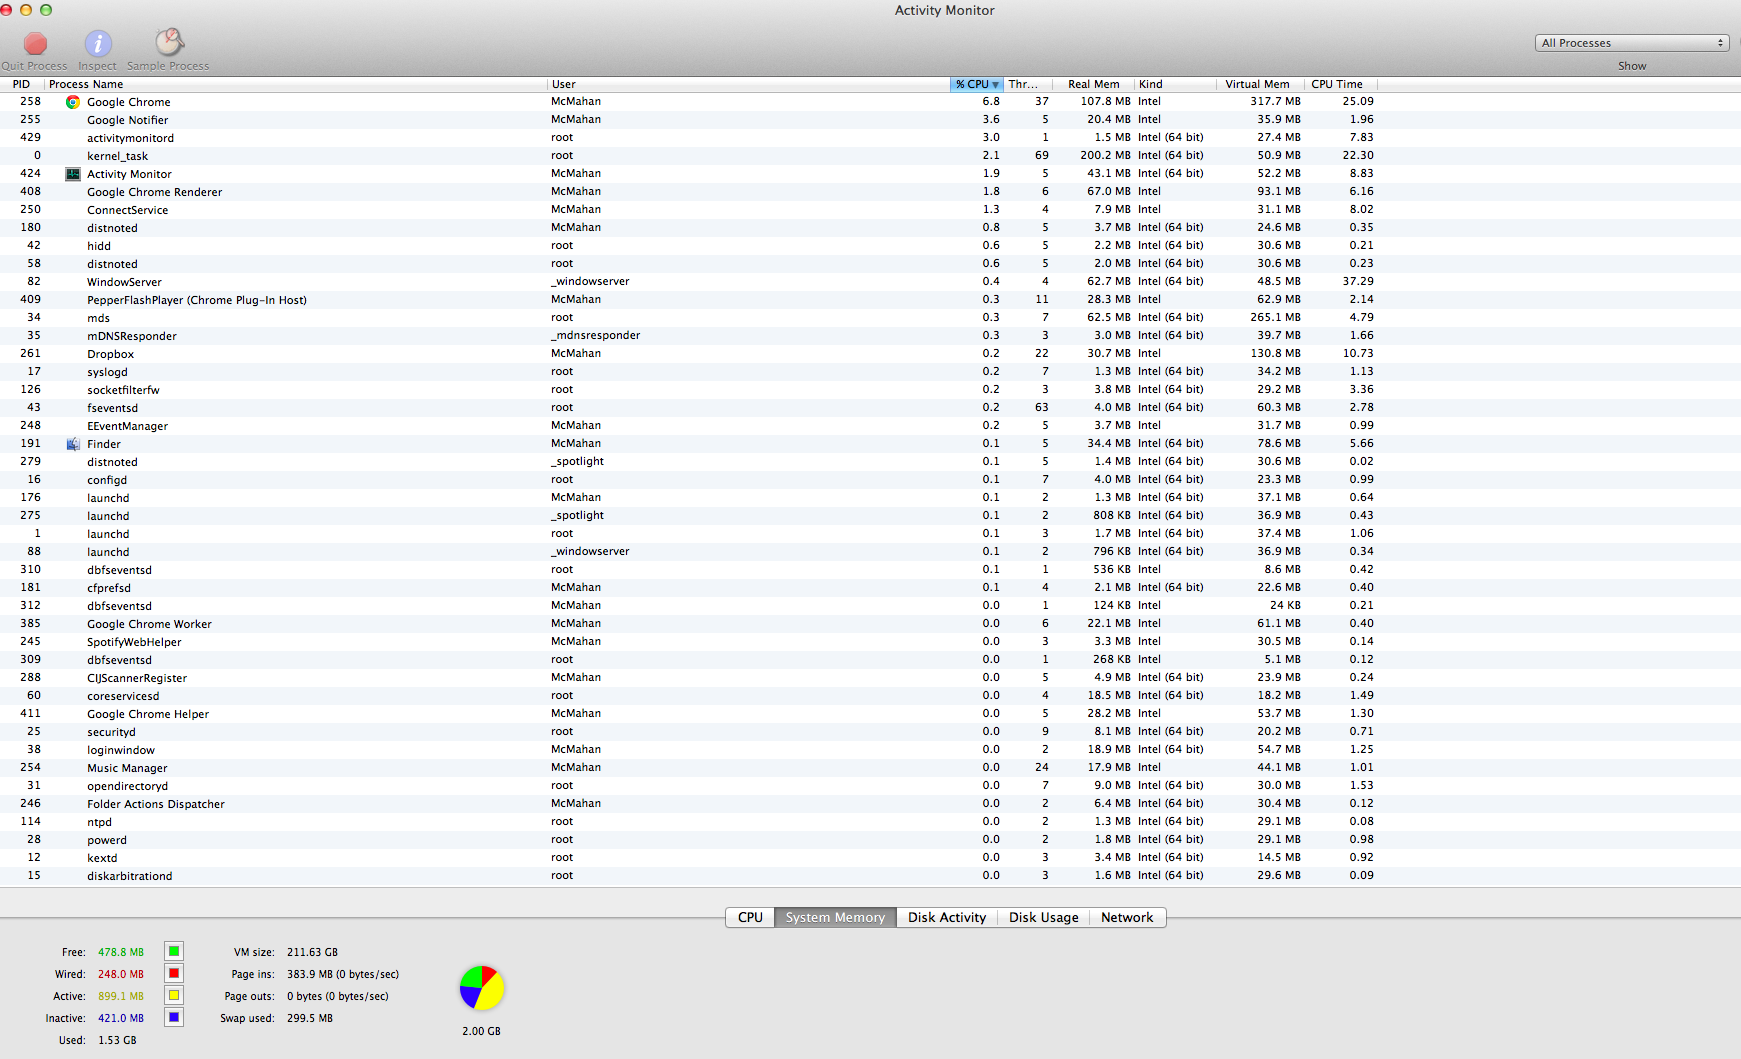Viewport: 1741px width, 1059px height.
Task: Switch to the System Memory tab
Action: coord(835,917)
